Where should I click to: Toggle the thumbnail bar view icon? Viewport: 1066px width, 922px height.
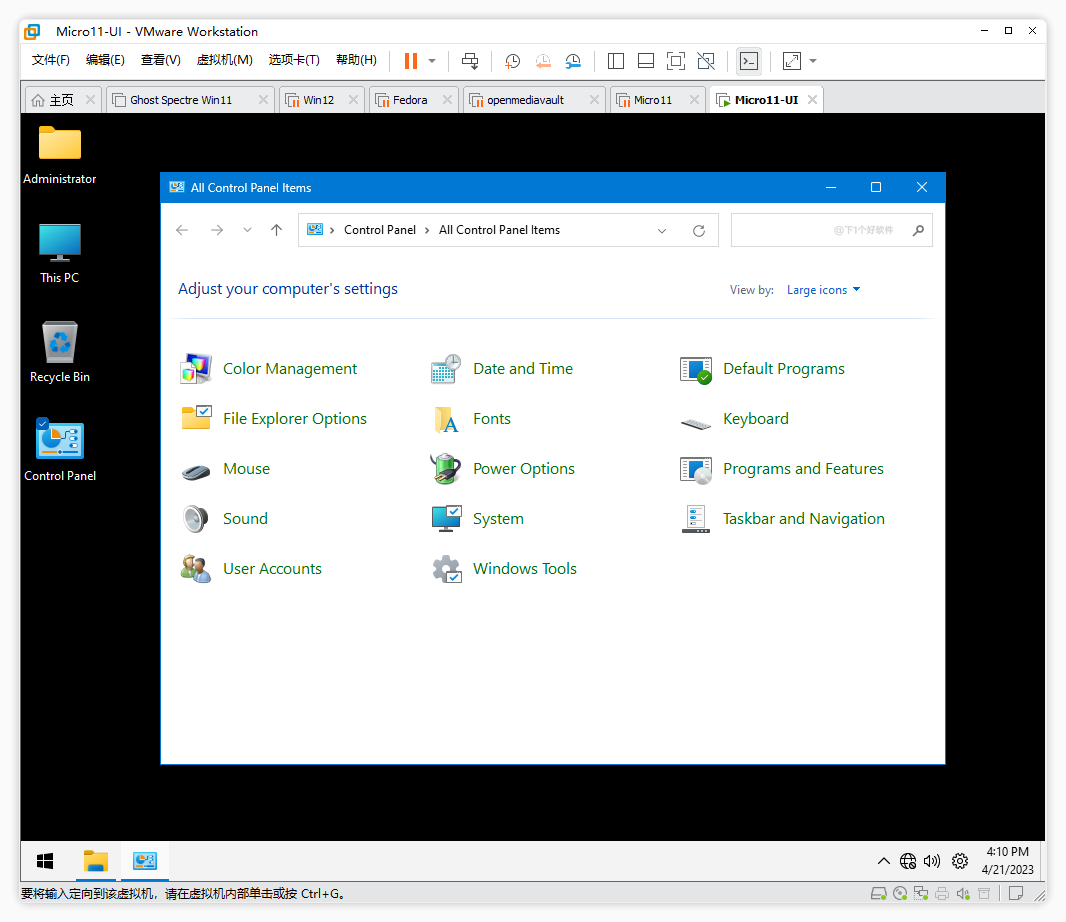click(646, 61)
